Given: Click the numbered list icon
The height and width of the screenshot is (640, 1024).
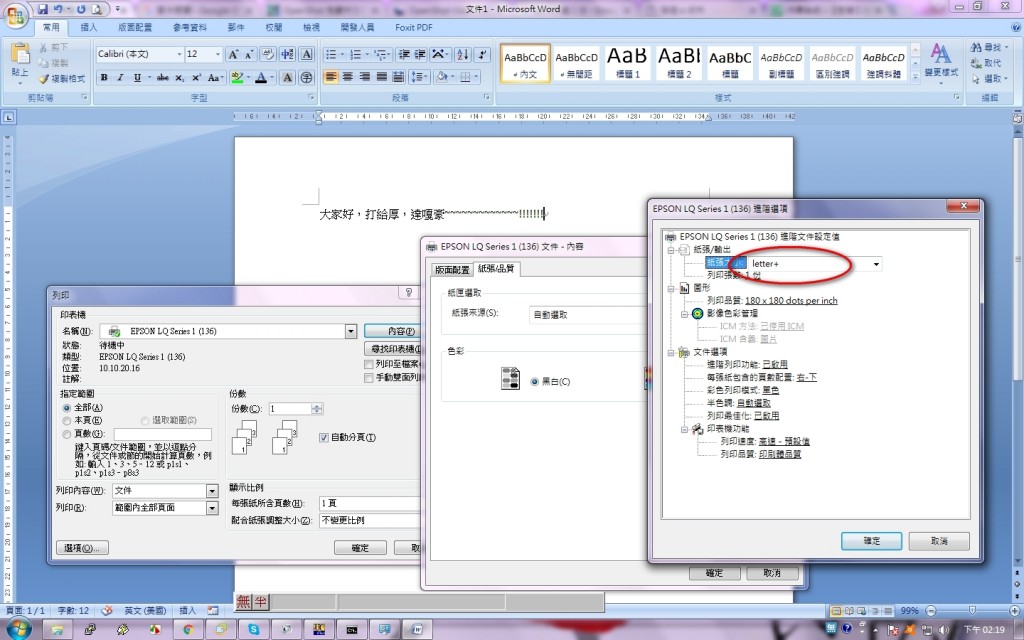Looking at the screenshot, I should [355, 54].
